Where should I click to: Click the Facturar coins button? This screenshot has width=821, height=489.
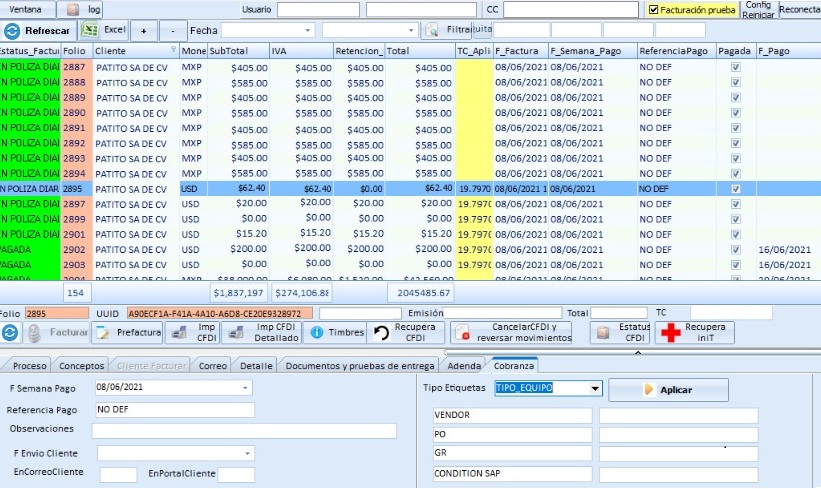coord(57,332)
